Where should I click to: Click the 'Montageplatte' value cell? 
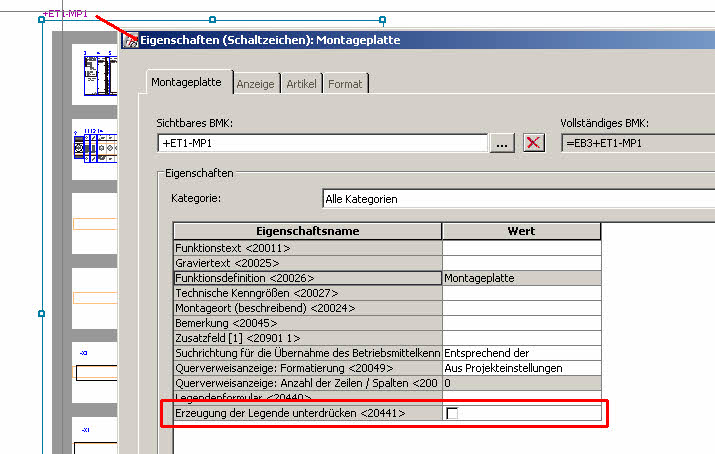[521, 278]
